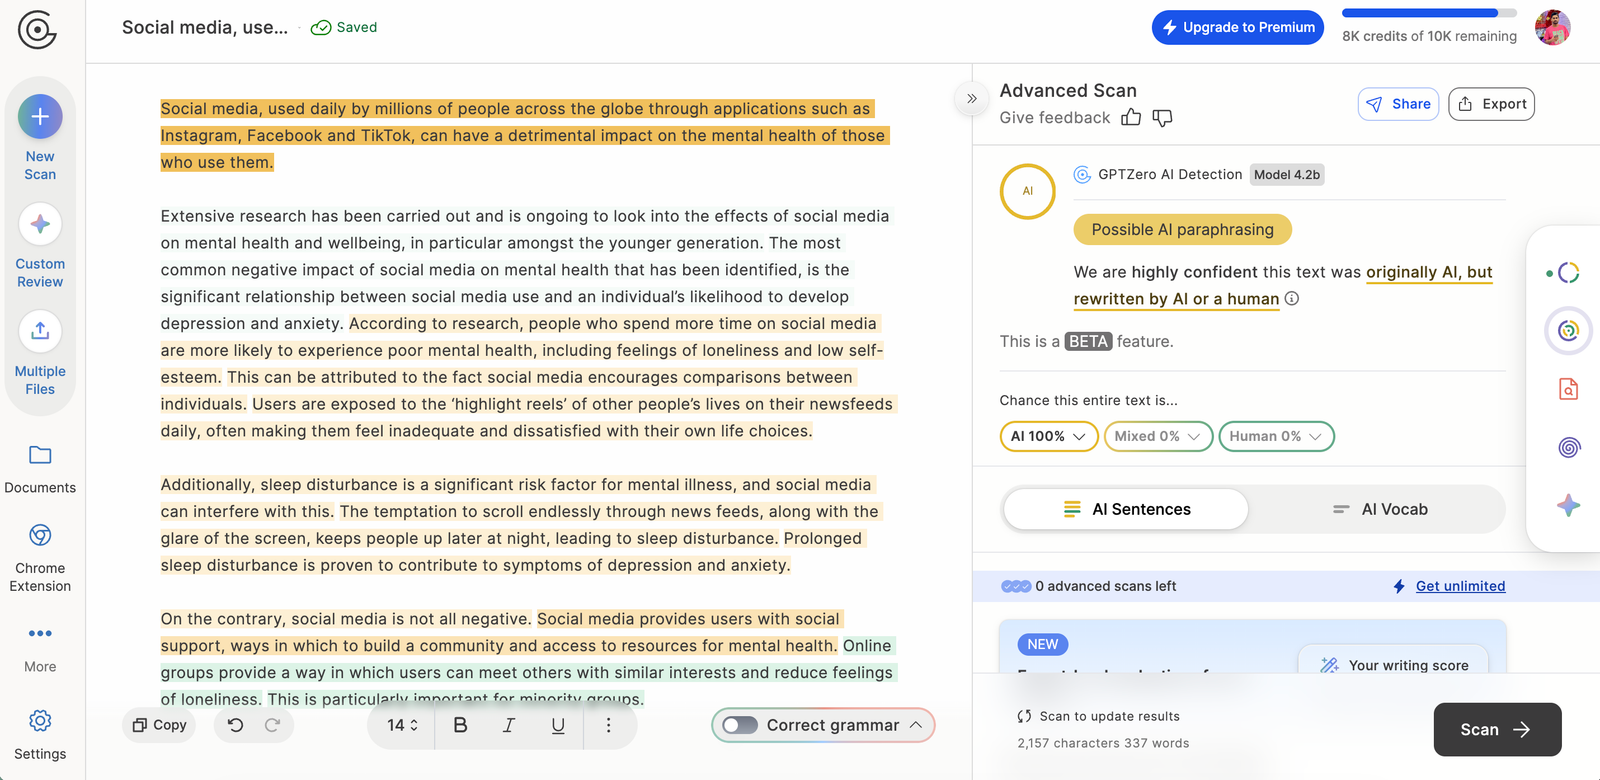Apply bold formatting to text
1600x780 pixels.
pyautogui.click(x=460, y=725)
